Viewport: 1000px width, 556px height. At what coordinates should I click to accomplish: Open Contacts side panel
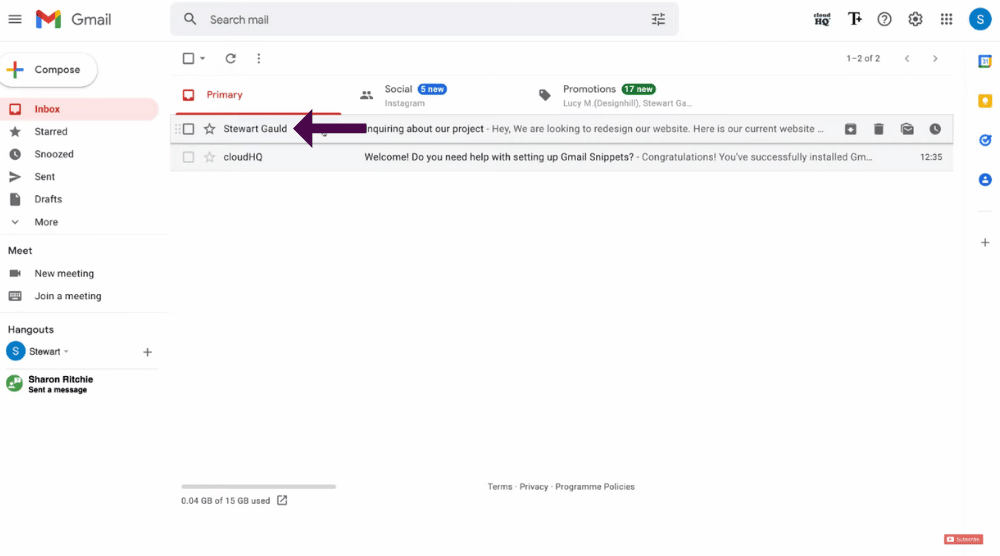pos(985,180)
